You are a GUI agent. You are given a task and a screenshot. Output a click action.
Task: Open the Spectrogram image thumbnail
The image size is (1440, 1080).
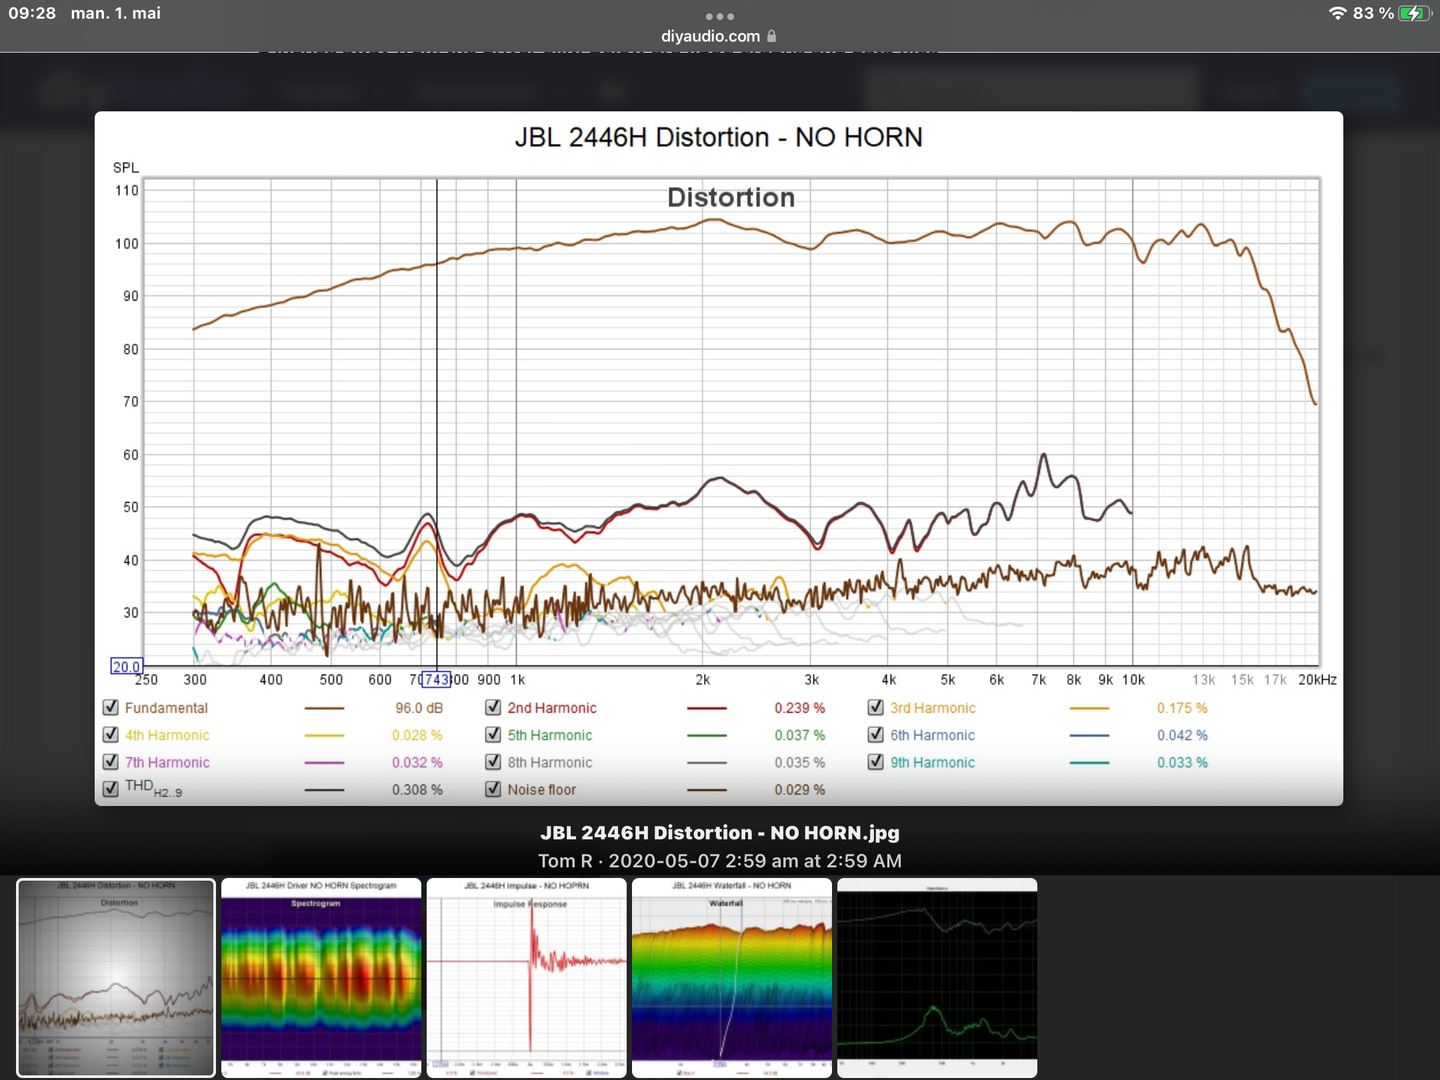321,978
